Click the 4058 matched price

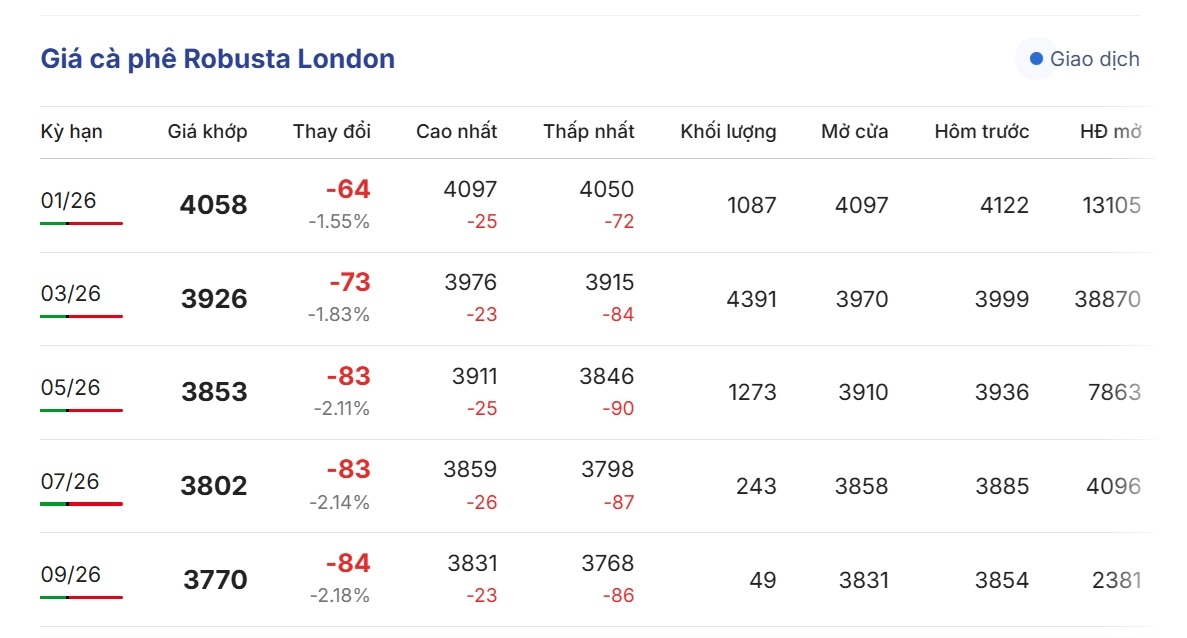pyautogui.click(x=213, y=205)
